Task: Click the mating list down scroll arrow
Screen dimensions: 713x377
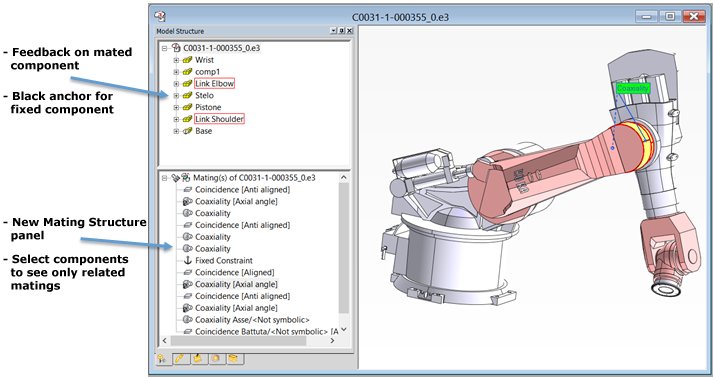Action: [x=344, y=329]
